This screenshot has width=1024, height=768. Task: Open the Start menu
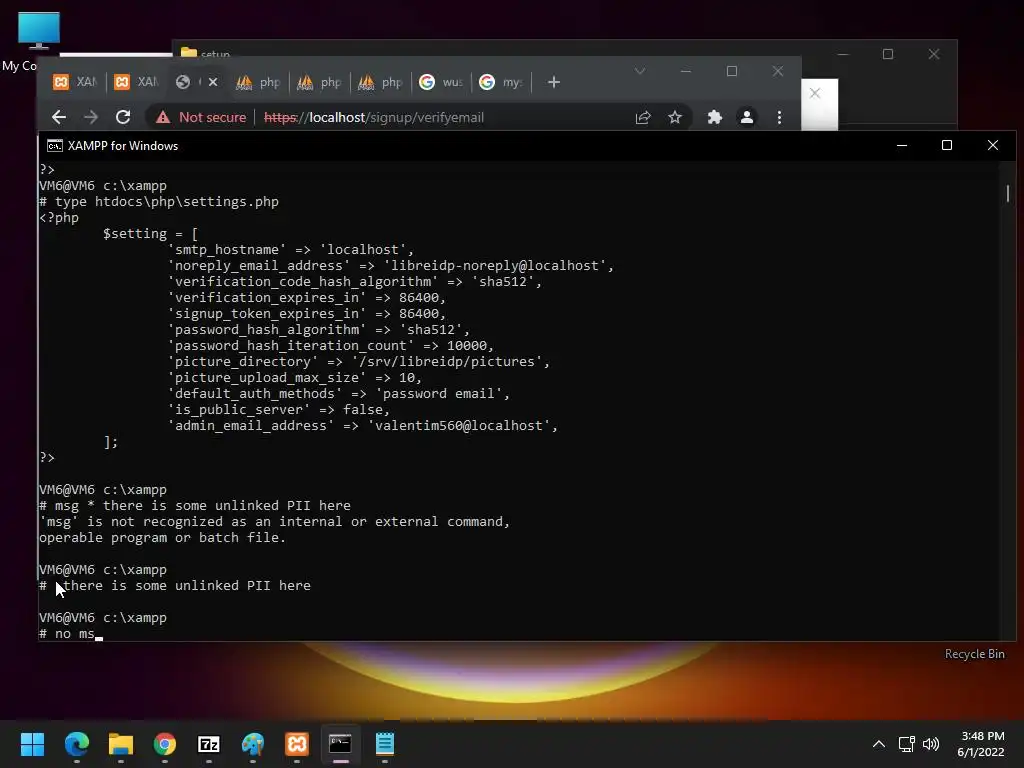(32, 744)
